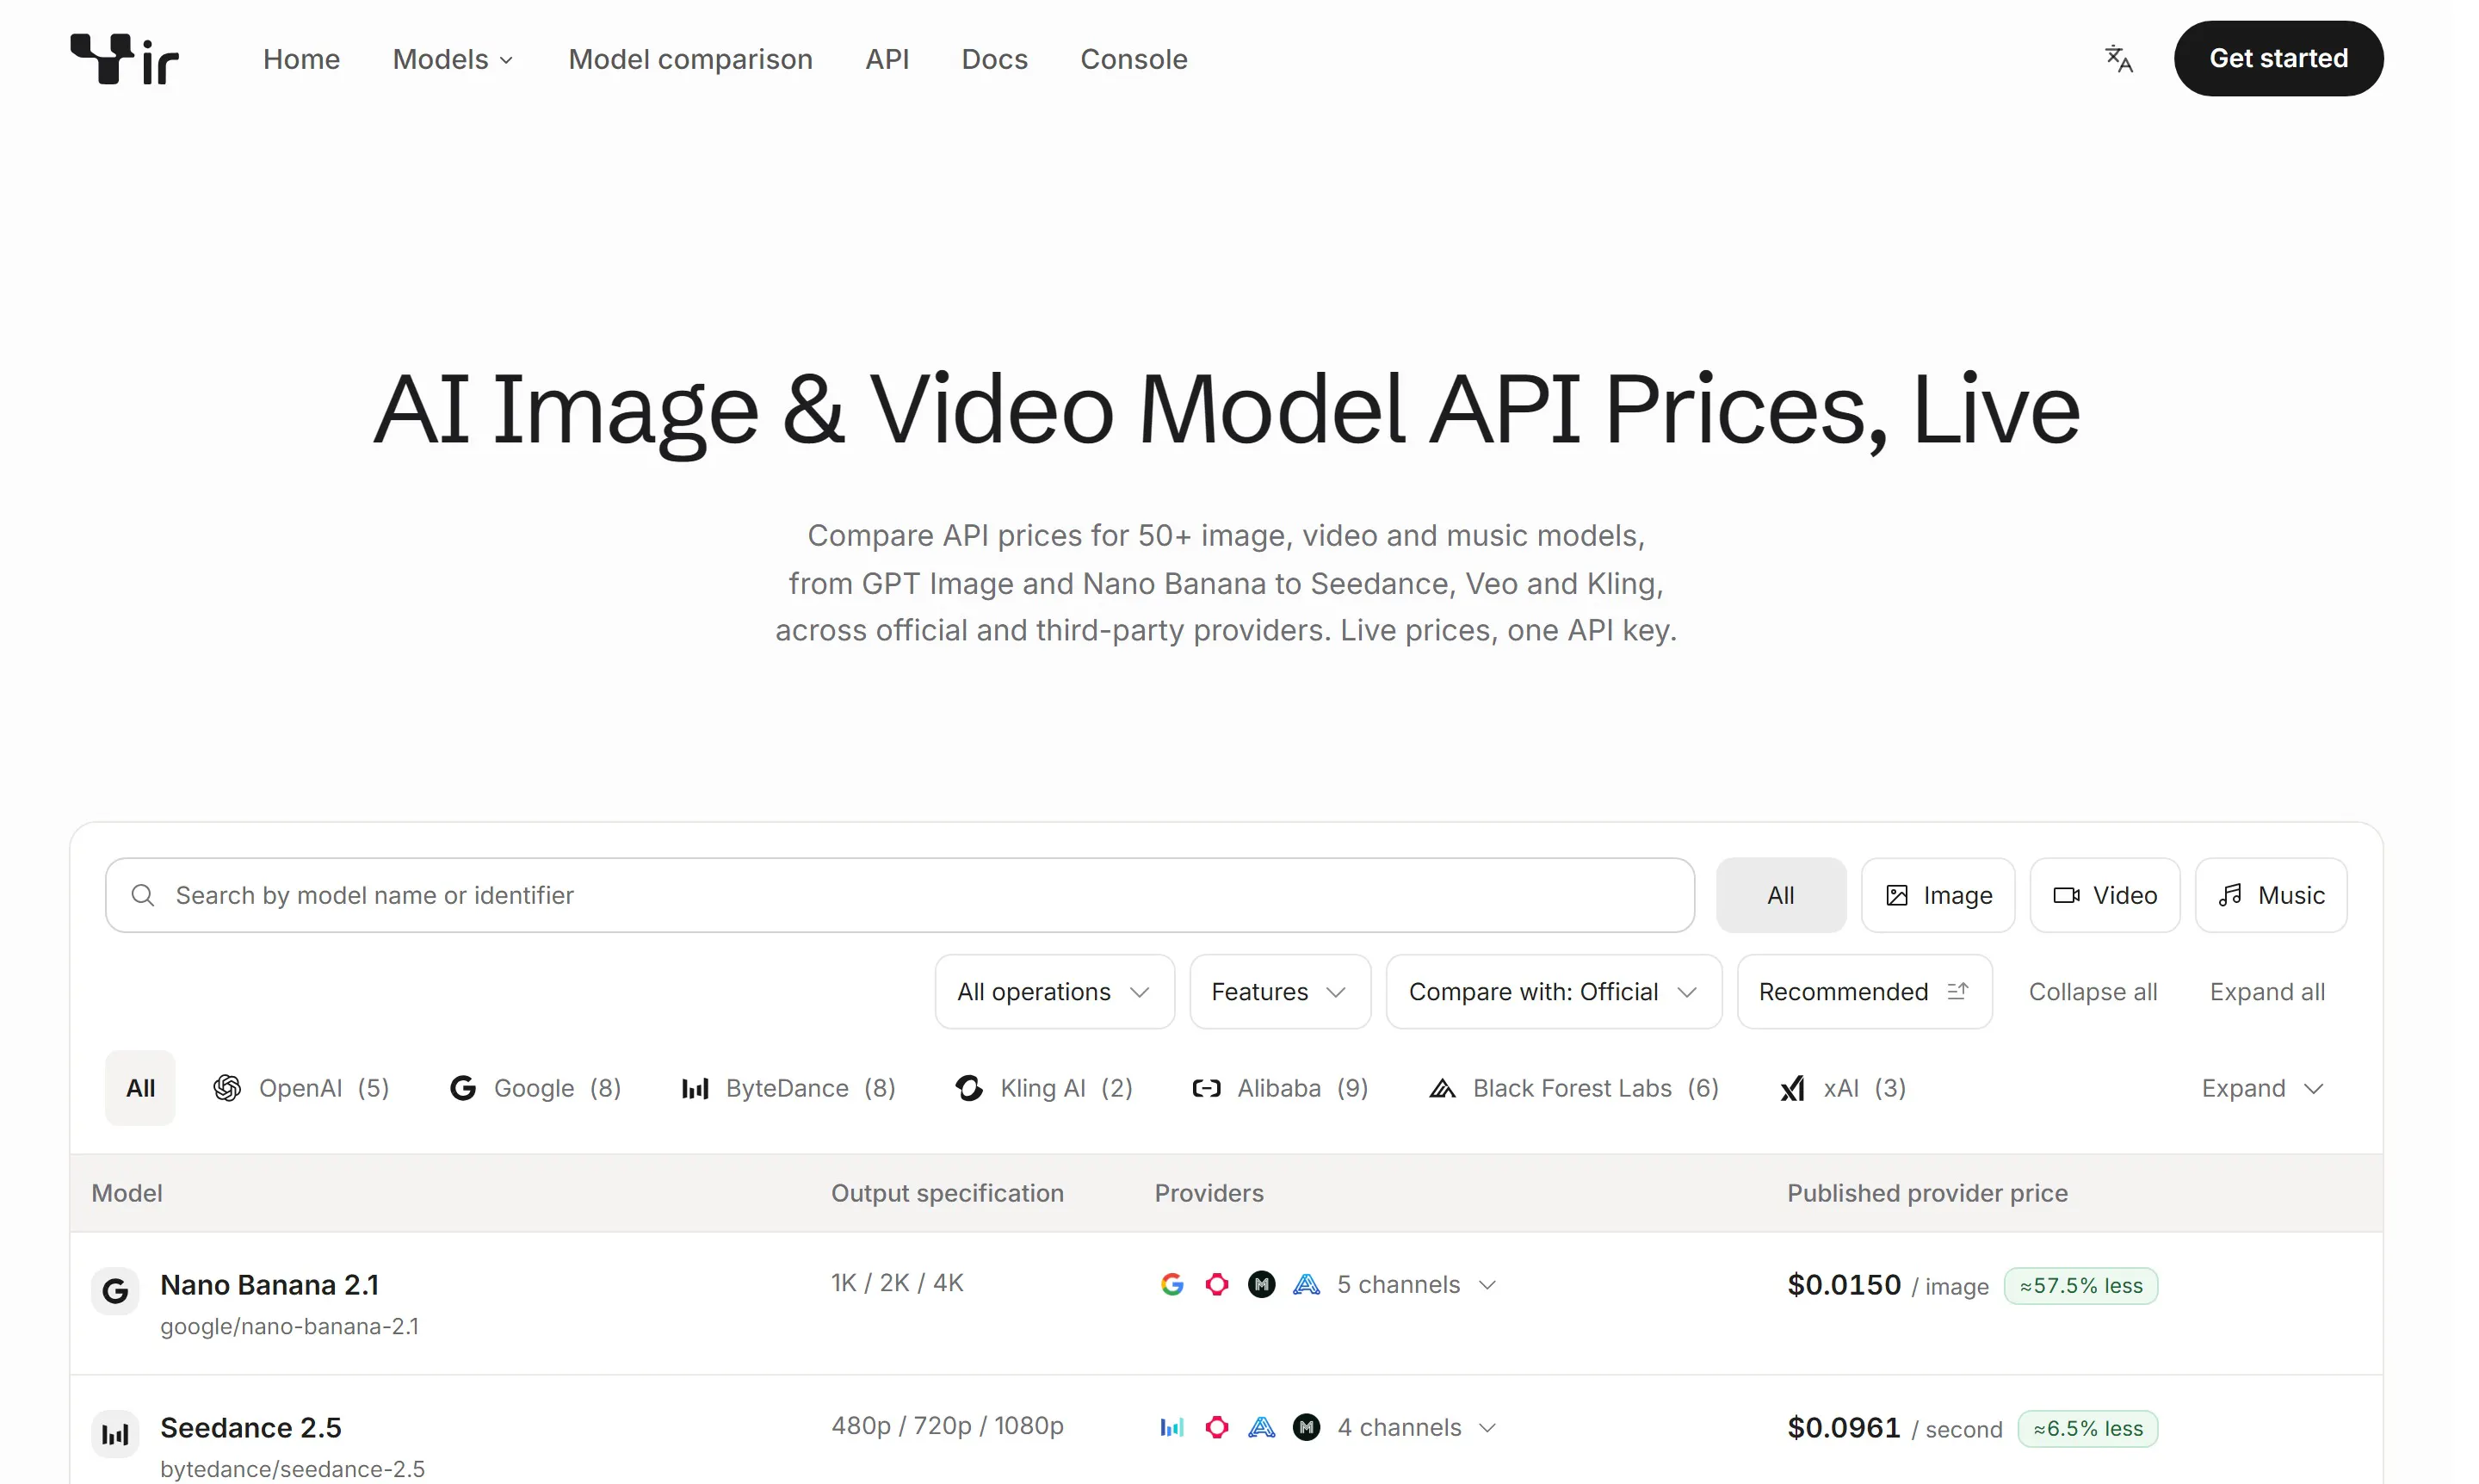Filter by Google (8) vendor
The width and height of the screenshot is (2479, 1484).
pos(535,1088)
